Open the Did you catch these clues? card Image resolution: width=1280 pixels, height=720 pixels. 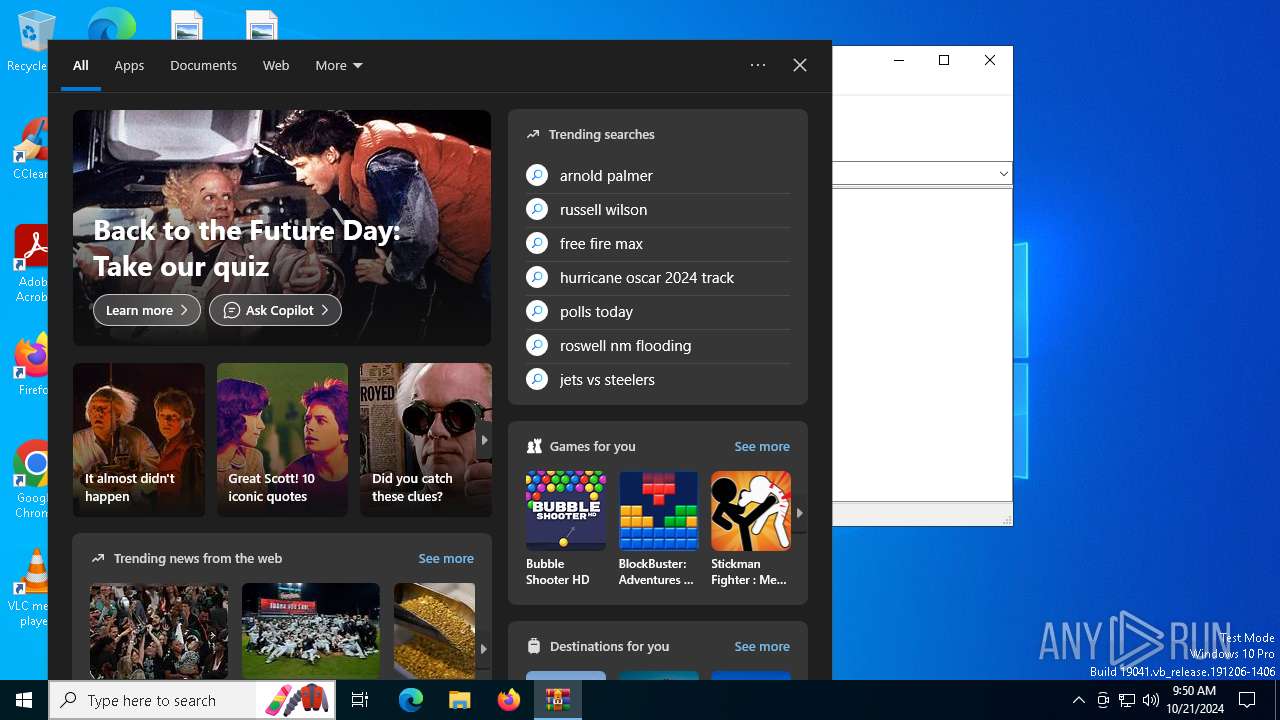426,440
